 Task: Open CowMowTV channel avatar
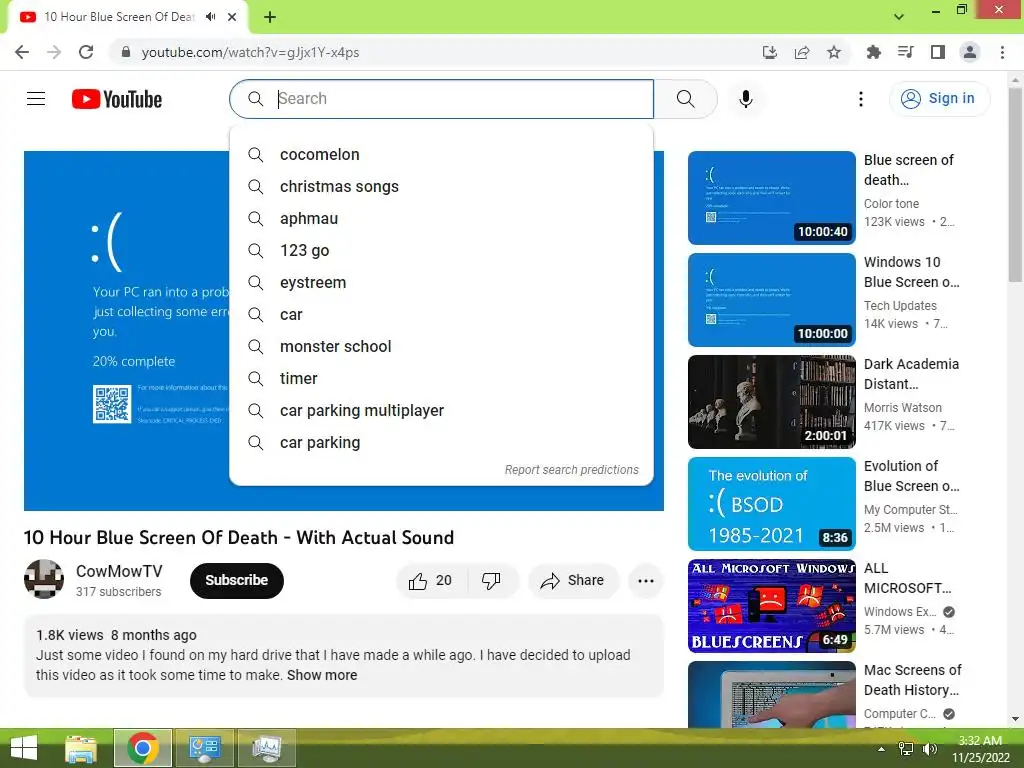pyautogui.click(x=44, y=579)
